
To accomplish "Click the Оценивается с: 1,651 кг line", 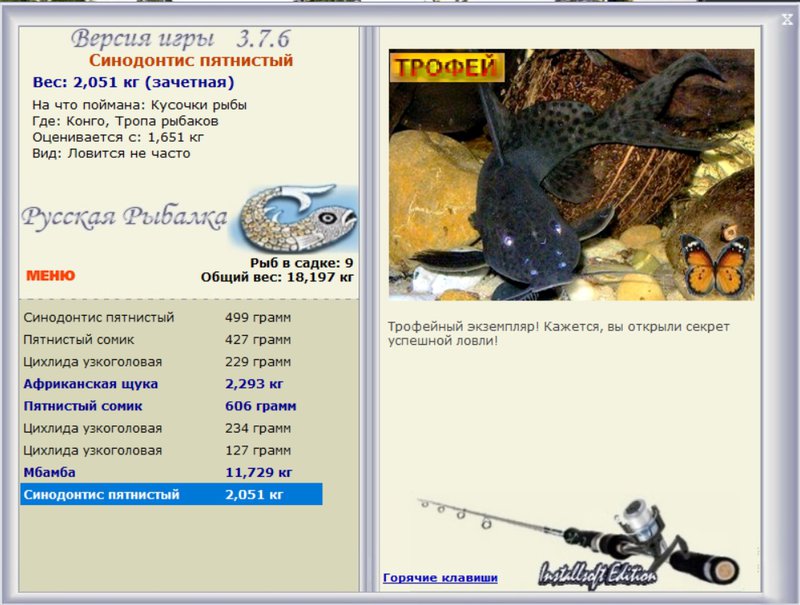I will tap(118, 137).
